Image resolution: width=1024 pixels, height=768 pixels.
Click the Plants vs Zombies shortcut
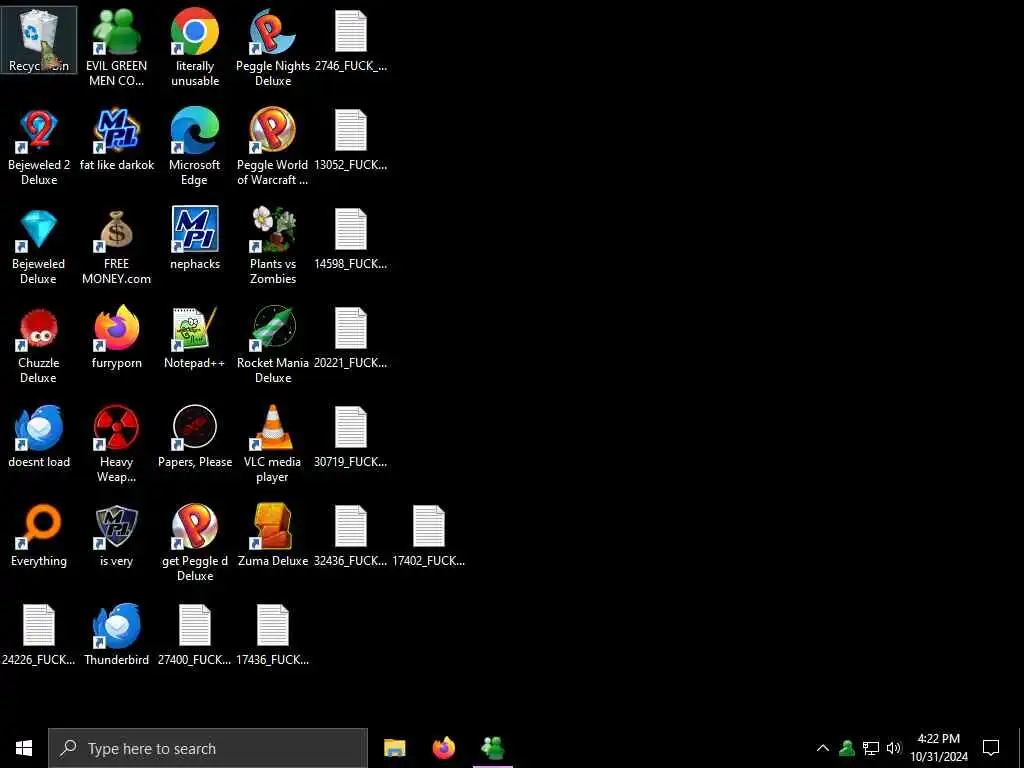273,246
